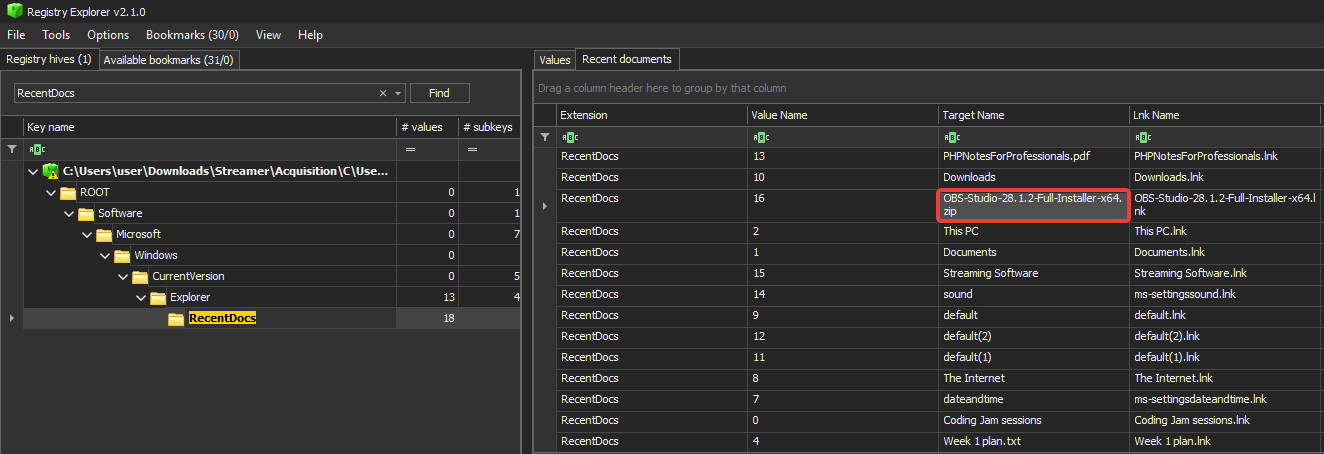The height and width of the screenshot is (454, 1324).
Task: Click the Lnk Name column filter operator icon
Action: 1142,137
